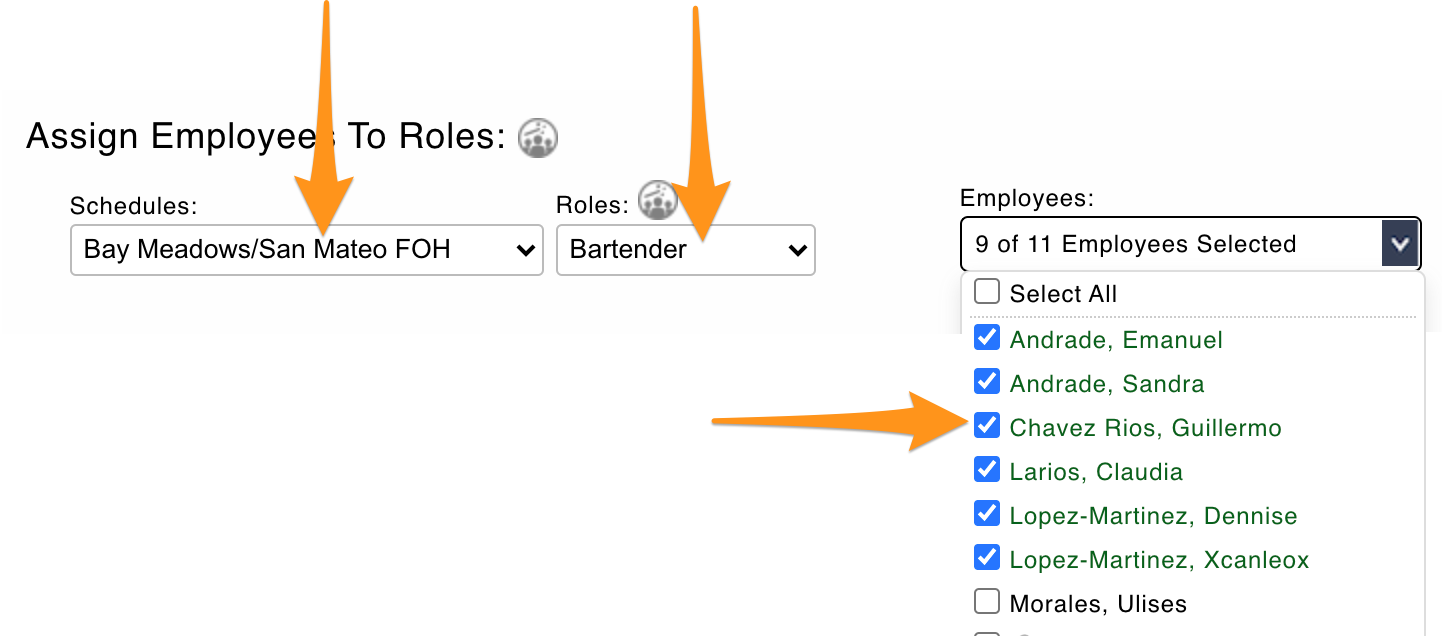Click the 'Lopez-Martinez, Xcanleox' name text
The height and width of the screenshot is (636, 1442).
[1159, 560]
